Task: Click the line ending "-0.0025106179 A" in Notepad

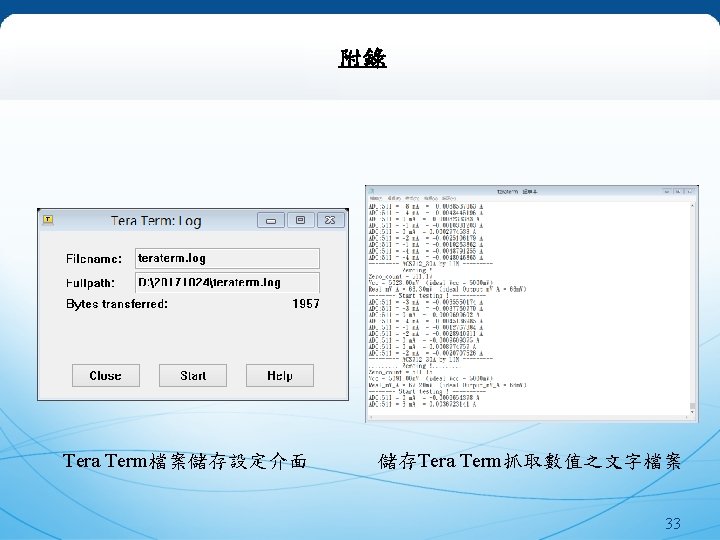Action: (x=426, y=238)
